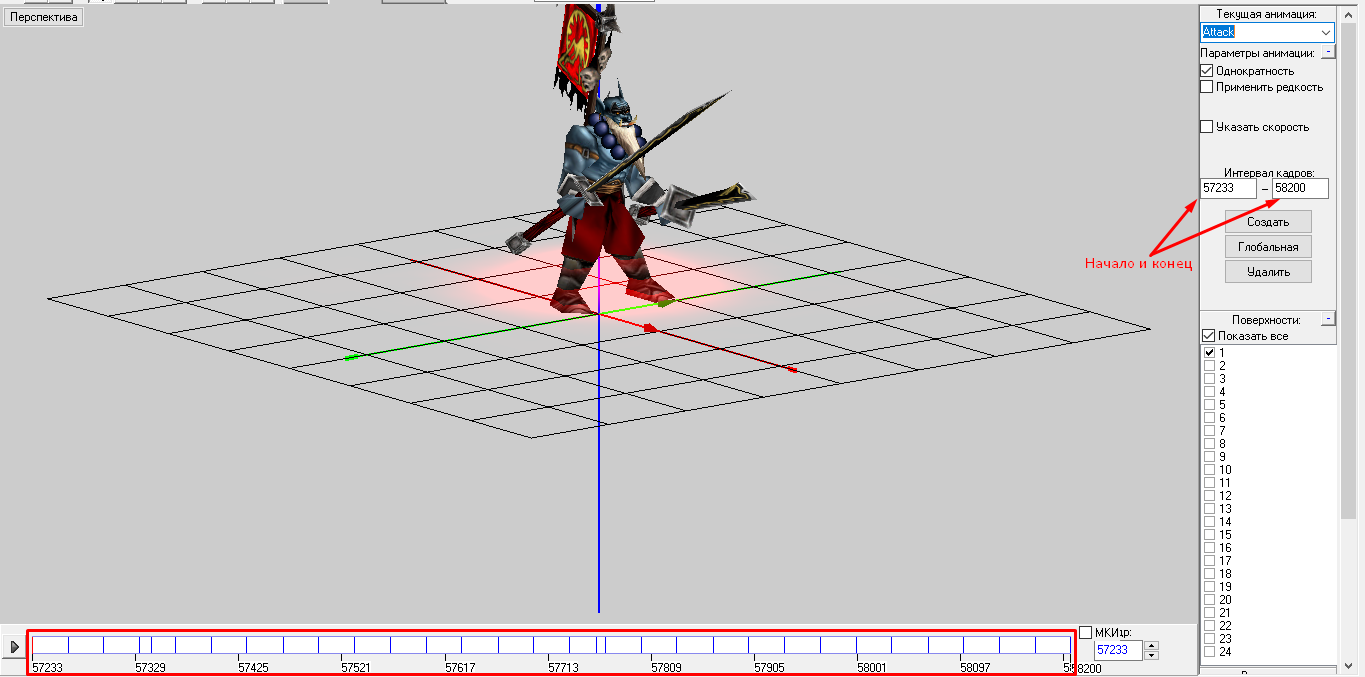Play the animation with the play button
The width and height of the screenshot is (1365, 677).
(14, 647)
